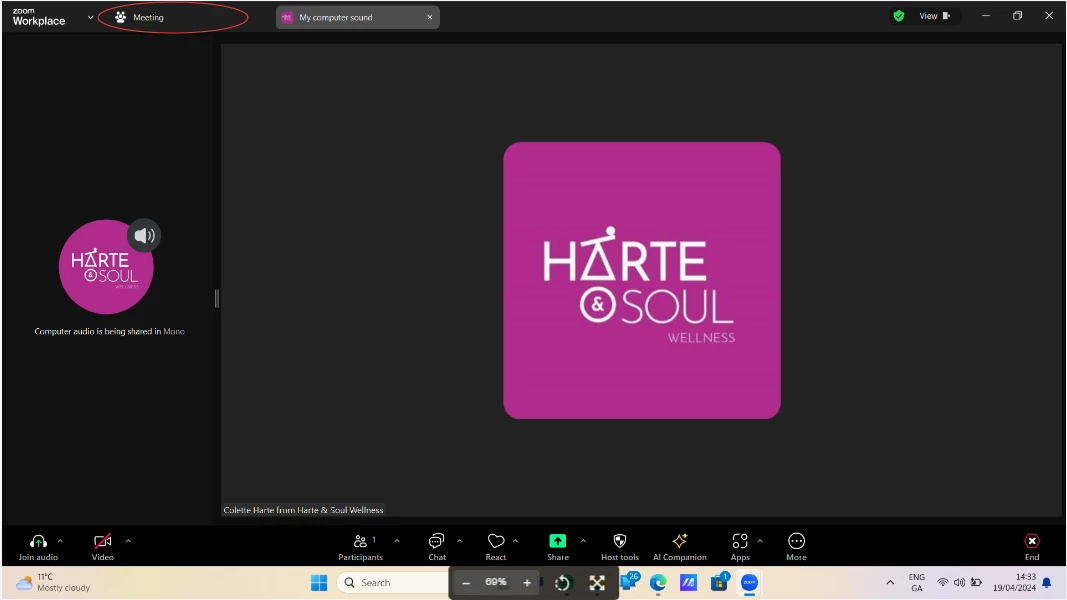Viewport: 1067px width, 600px height.
Task: Click the ENG GA language indicator
Action: click(917, 583)
